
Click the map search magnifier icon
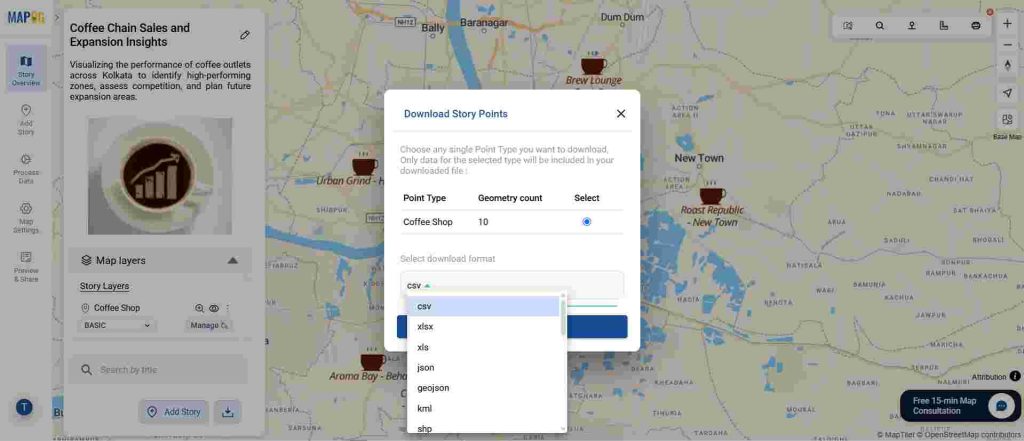coord(880,26)
